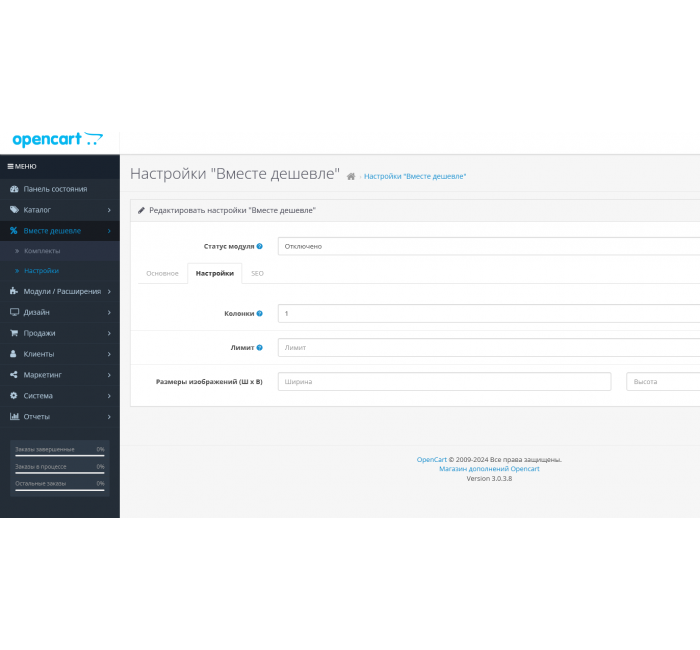700x650 pixels.
Task: Expand the Клиенты menu chevron
Action: 109,354
